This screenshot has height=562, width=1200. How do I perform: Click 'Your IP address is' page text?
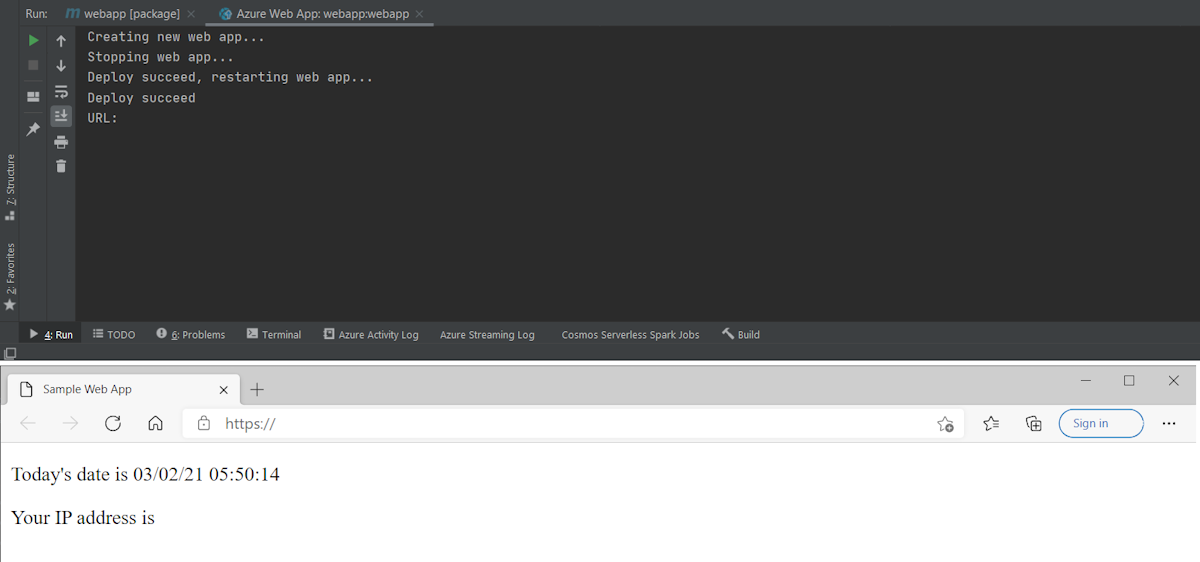point(83,518)
